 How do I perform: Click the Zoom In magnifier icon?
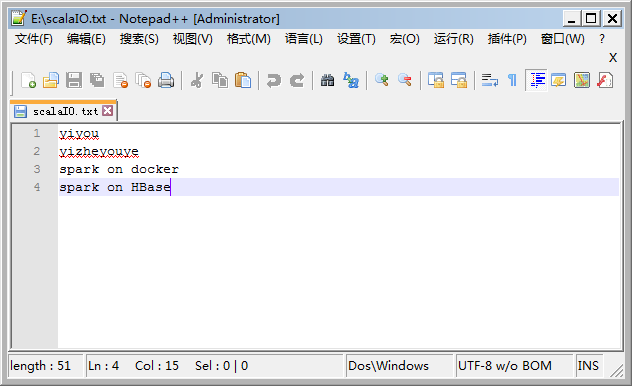[x=381, y=80]
